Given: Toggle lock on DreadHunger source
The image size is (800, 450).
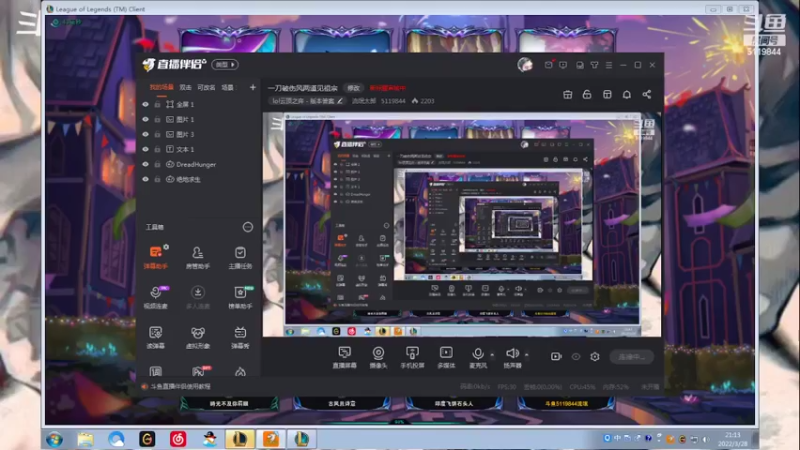Looking at the screenshot, I should (157, 164).
